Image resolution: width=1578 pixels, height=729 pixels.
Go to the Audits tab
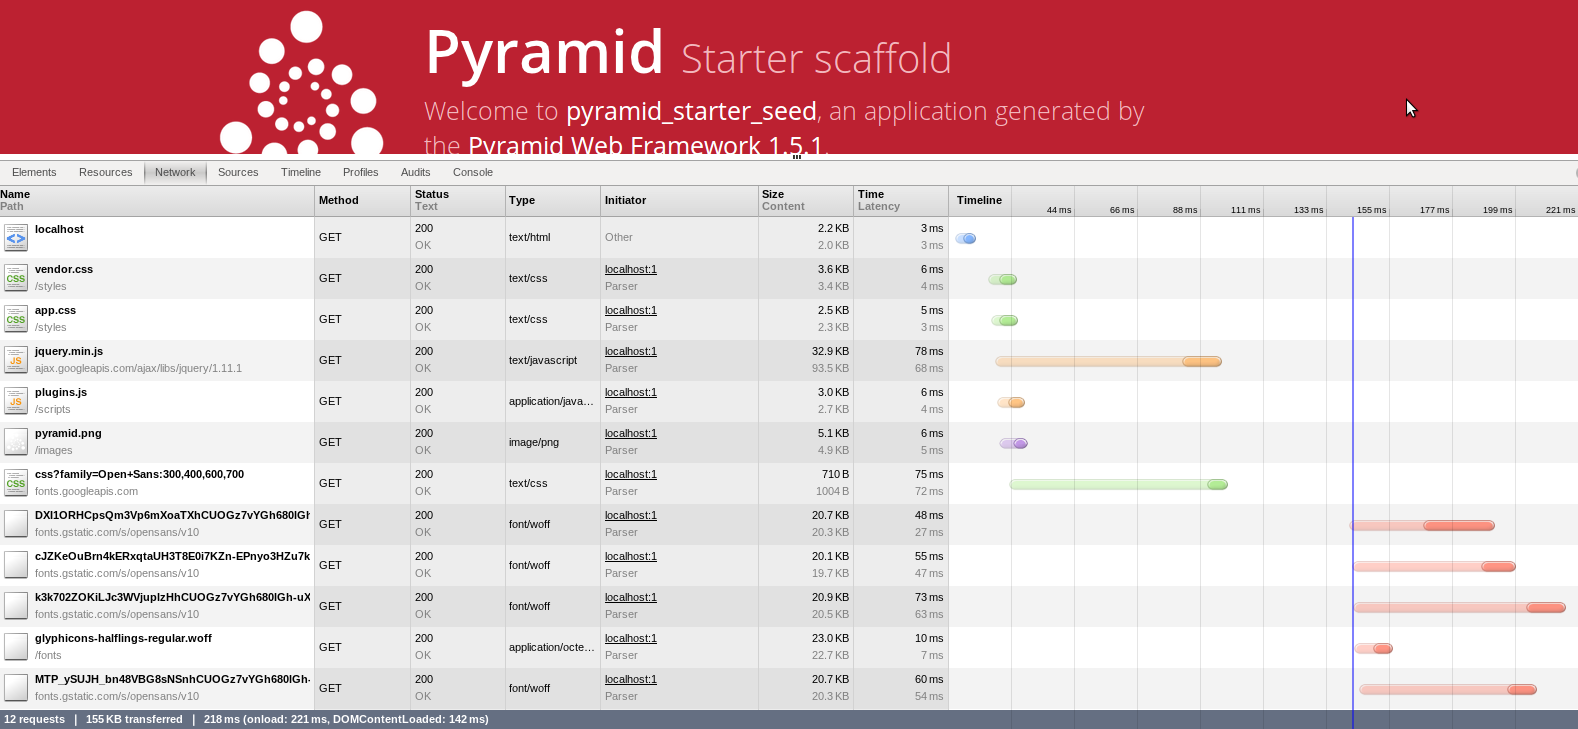tap(416, 172)
